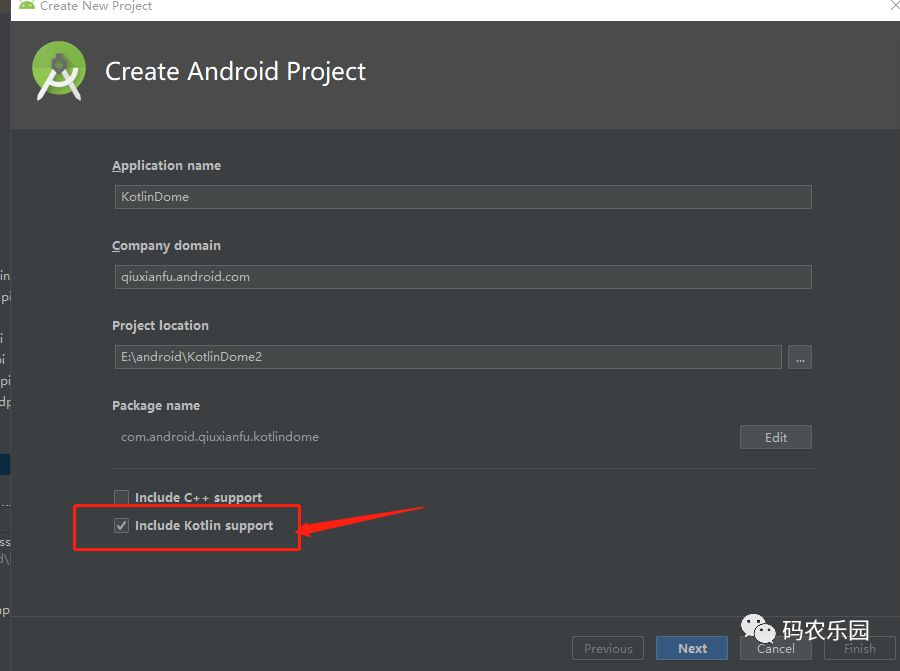Open the project location browse (...) button

click(800, 357)
